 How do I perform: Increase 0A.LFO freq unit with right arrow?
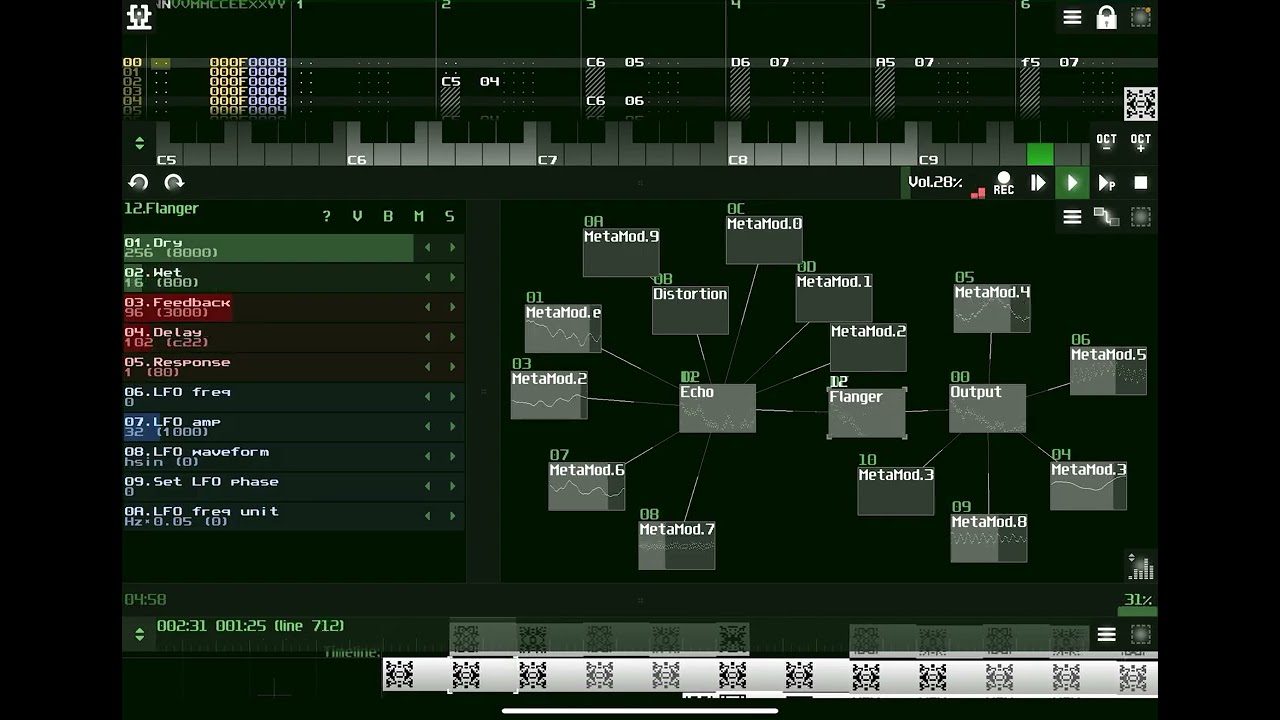(x=452, y=516)
